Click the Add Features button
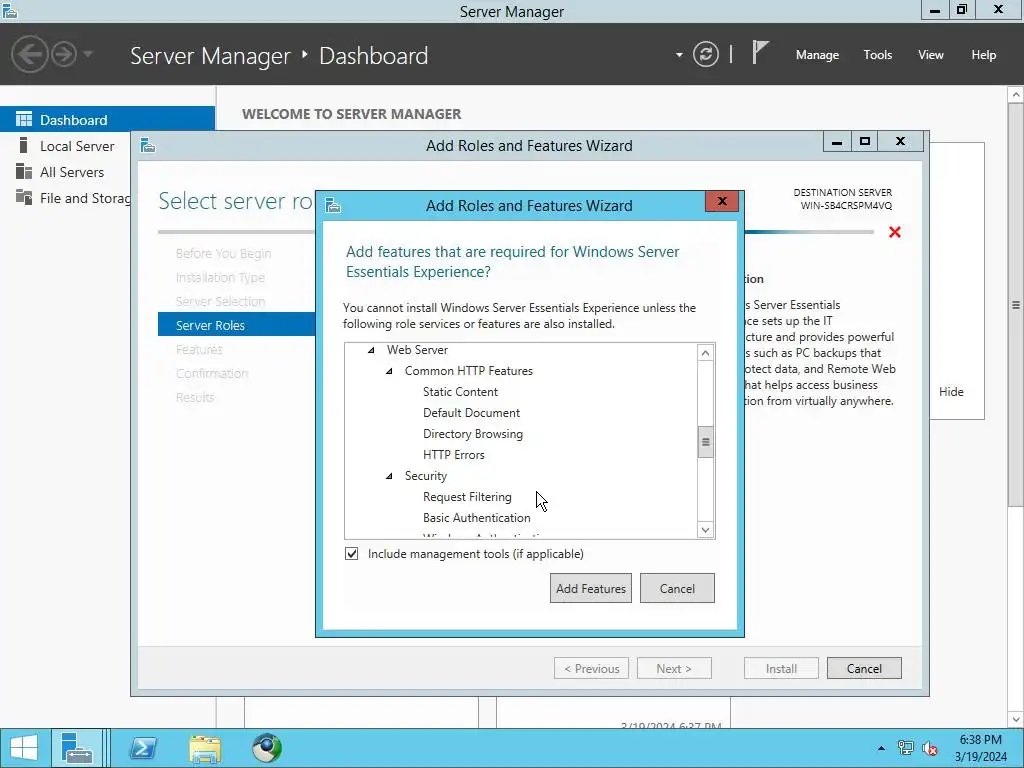 coord(590,588)
